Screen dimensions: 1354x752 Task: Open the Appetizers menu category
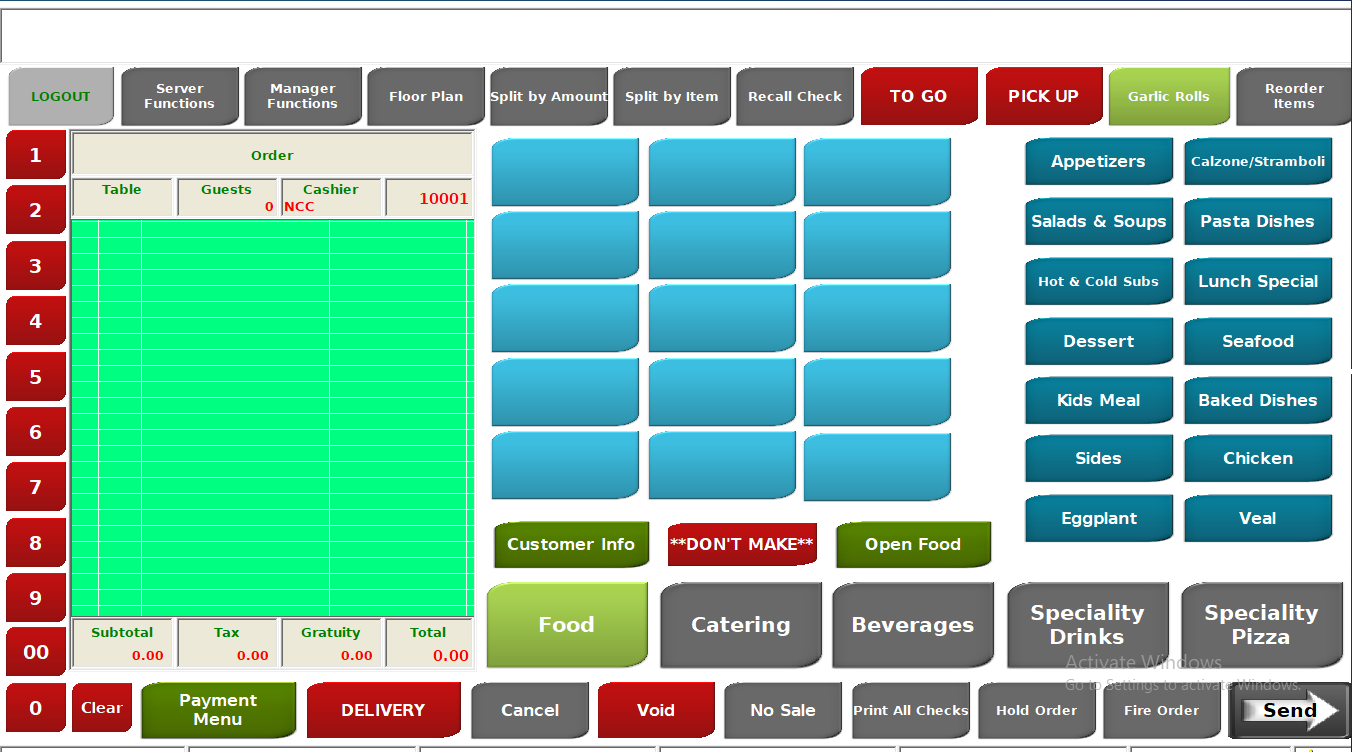click(x=1098, y=161)
